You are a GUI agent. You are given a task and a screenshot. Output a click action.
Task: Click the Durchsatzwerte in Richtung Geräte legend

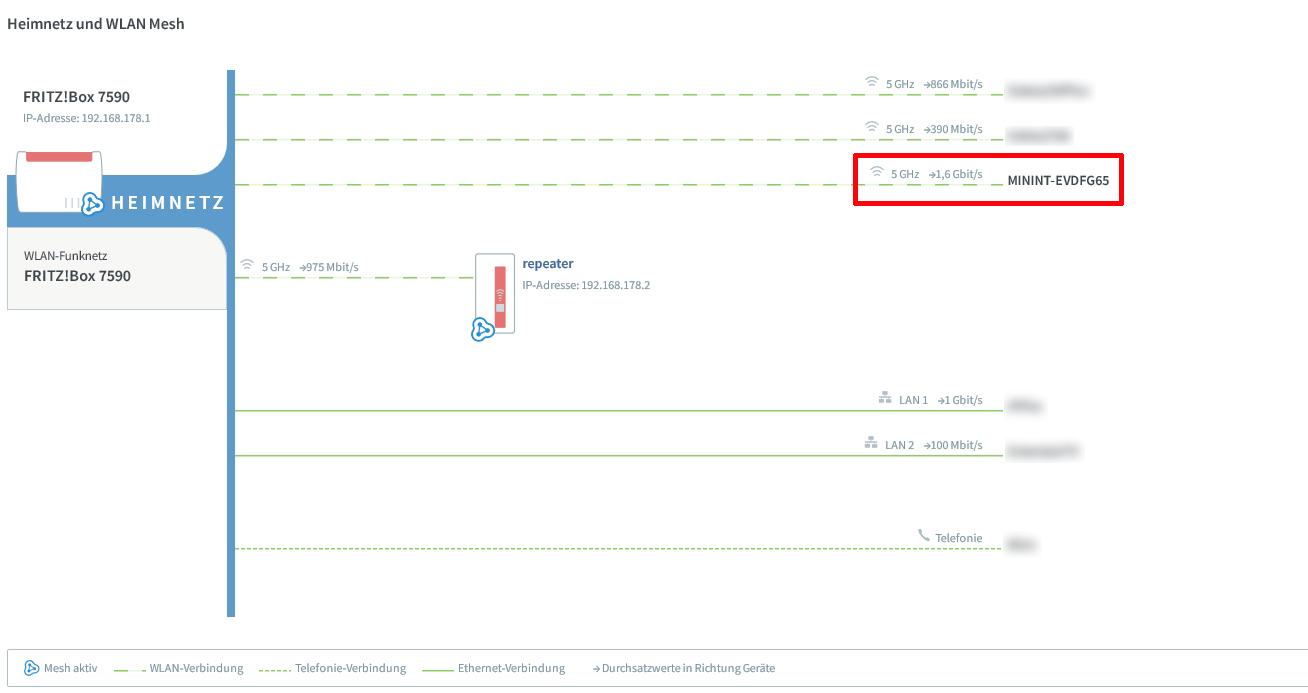click(x=684, y=668)
